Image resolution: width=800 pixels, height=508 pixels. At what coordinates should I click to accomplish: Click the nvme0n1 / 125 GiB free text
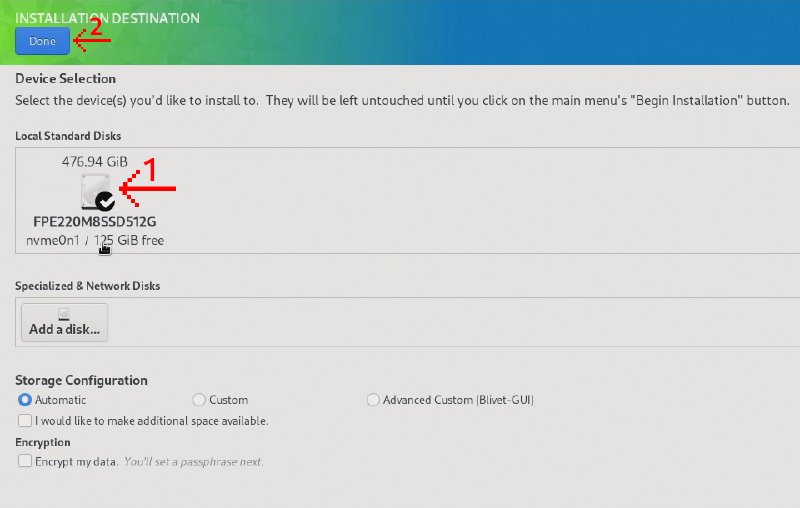pyautogui.click(x=95, y=241)
